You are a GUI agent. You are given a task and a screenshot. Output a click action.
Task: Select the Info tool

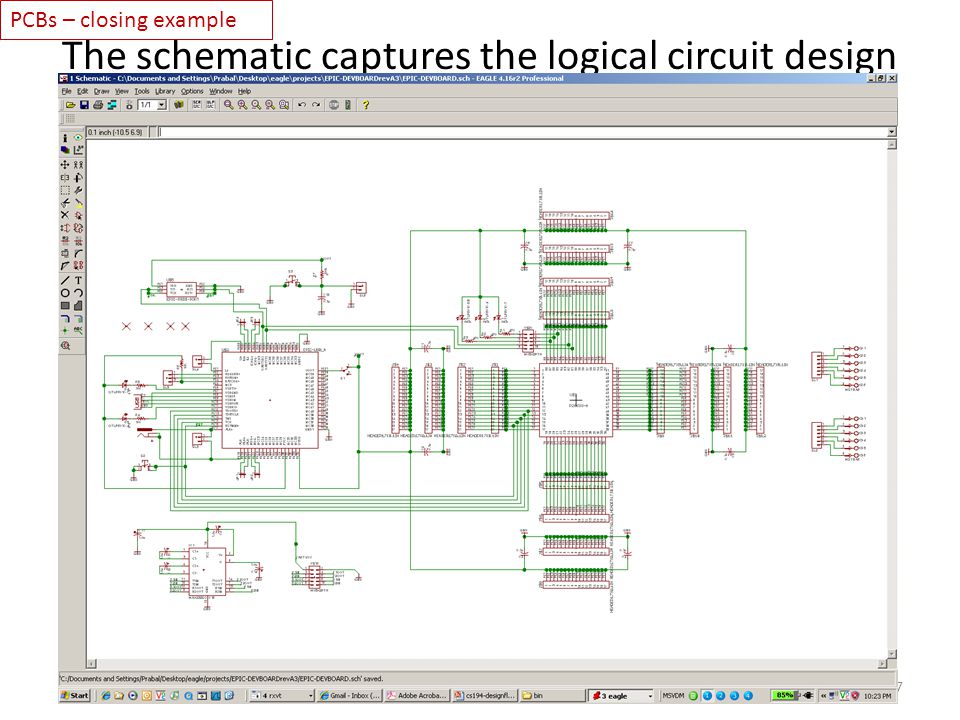(x=65, y=138)
